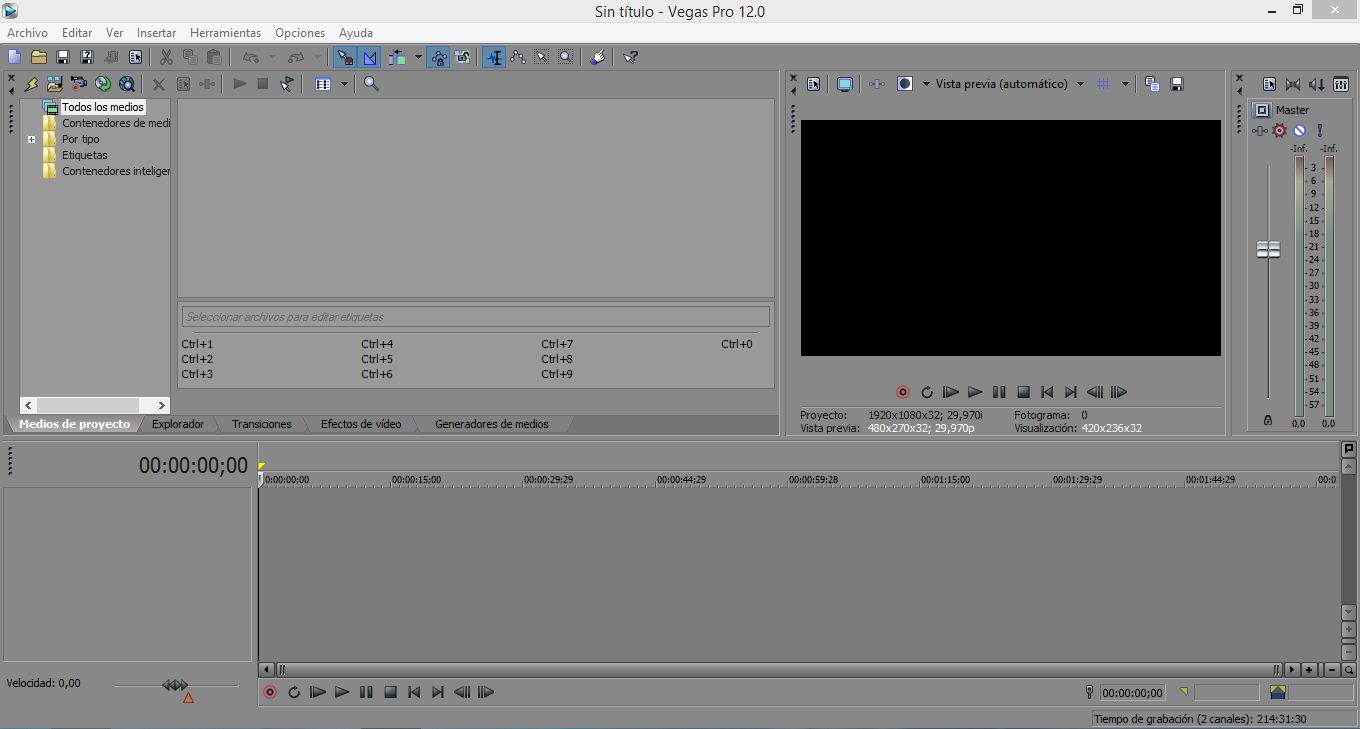
Task: Expand the Por tipo tree node
Action: pos(31,140)
